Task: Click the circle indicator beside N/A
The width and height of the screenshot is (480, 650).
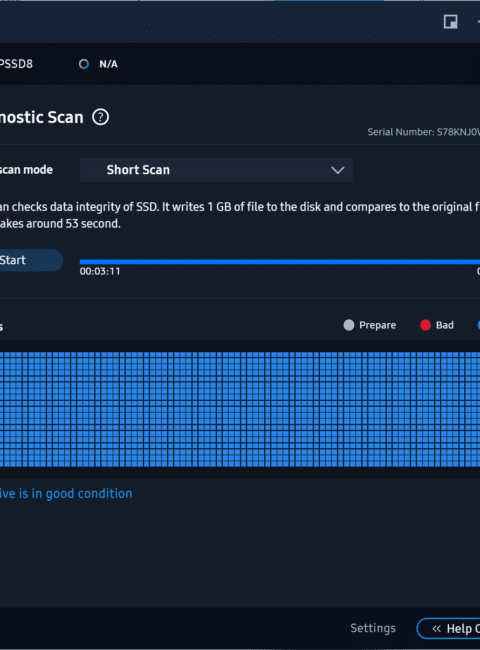Action: pyautogui.click(x=84, y=64)
